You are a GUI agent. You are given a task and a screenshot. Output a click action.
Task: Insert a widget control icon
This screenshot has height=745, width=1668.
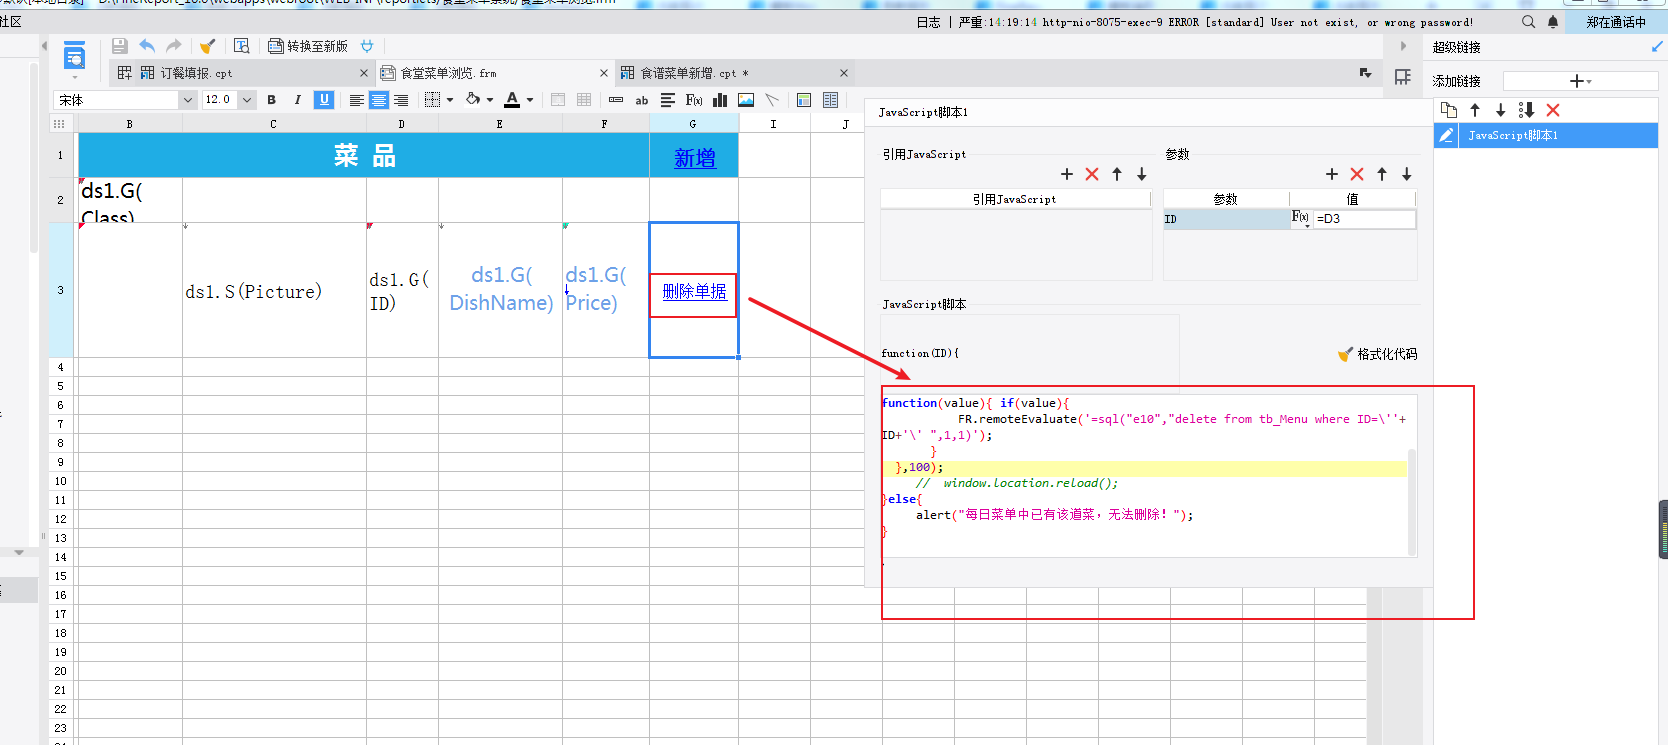(x=616, y=100)
